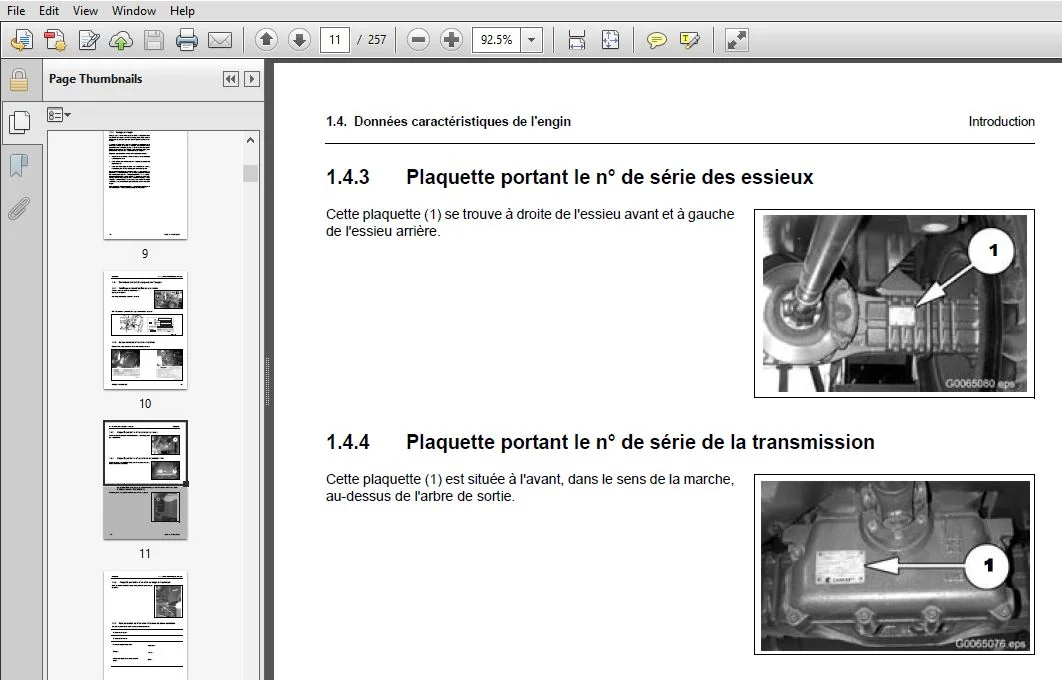This screenshot has height=680, width=1062.
Task: Open the File menu
Action: tap(16, 11)
